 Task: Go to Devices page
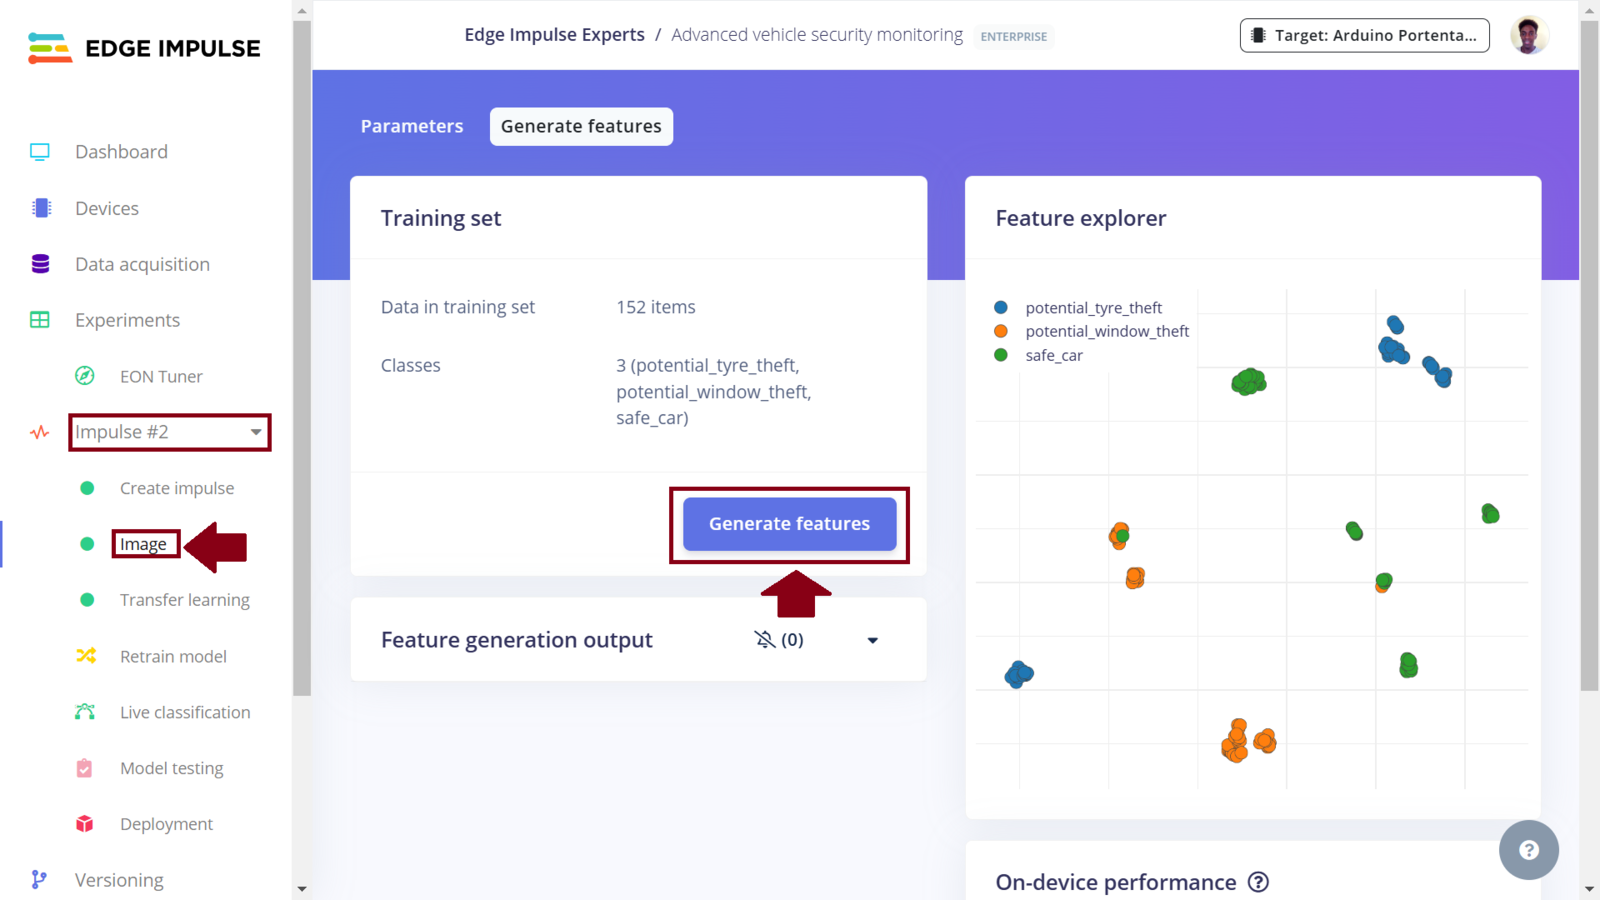click(107, 208)
